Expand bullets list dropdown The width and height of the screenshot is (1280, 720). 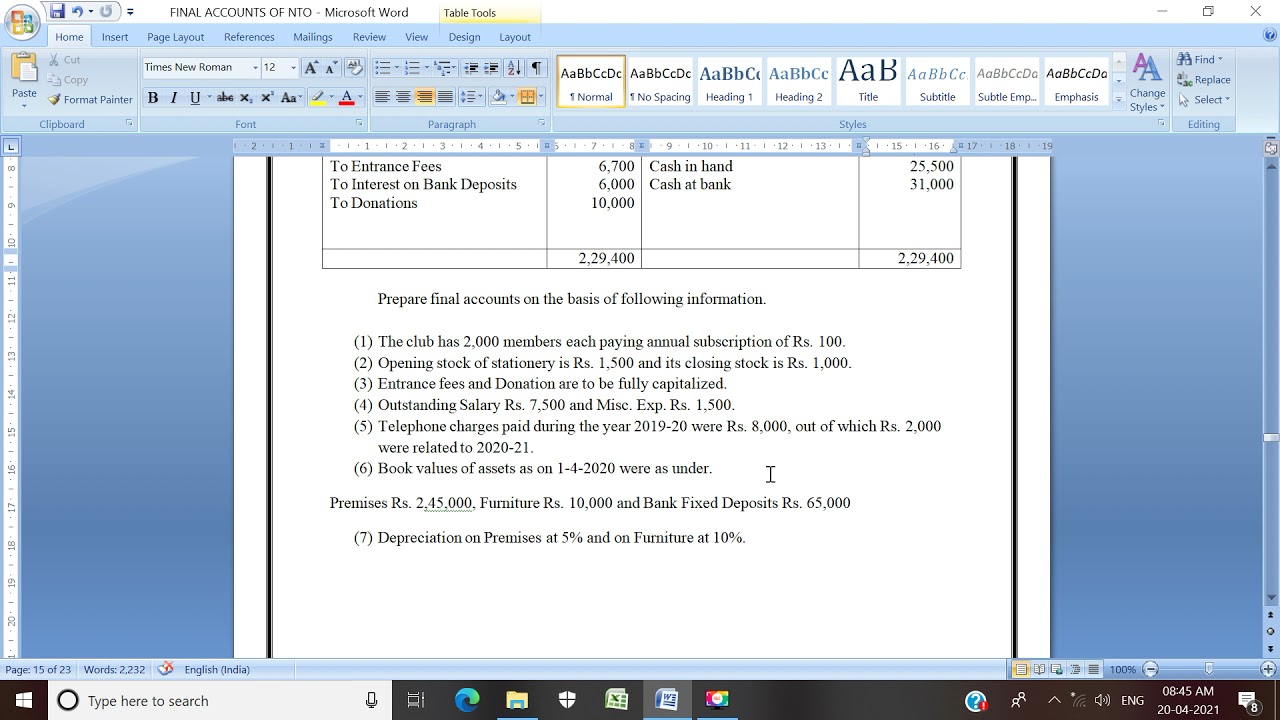pos(396,67)
